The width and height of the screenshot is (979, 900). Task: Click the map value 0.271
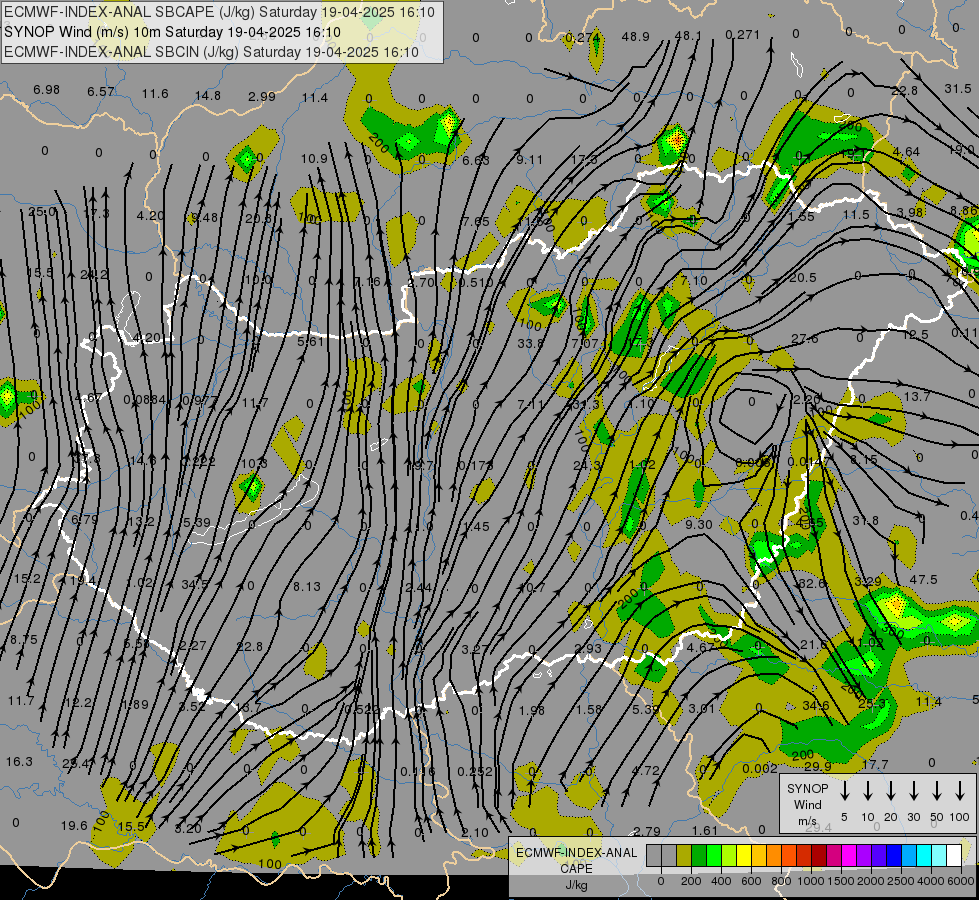[x=742, y=35]
